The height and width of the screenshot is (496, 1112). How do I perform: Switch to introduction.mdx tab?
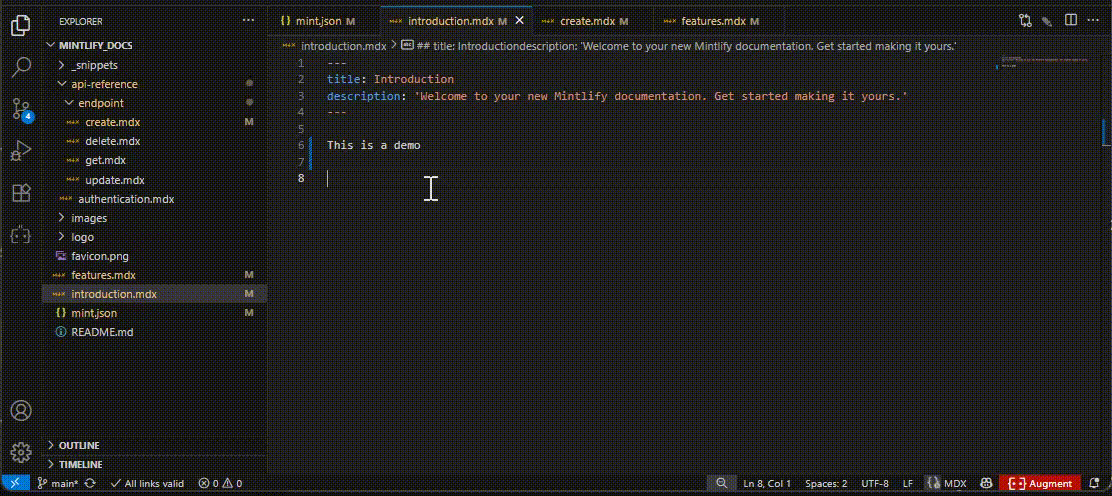(x=456, y=21)
